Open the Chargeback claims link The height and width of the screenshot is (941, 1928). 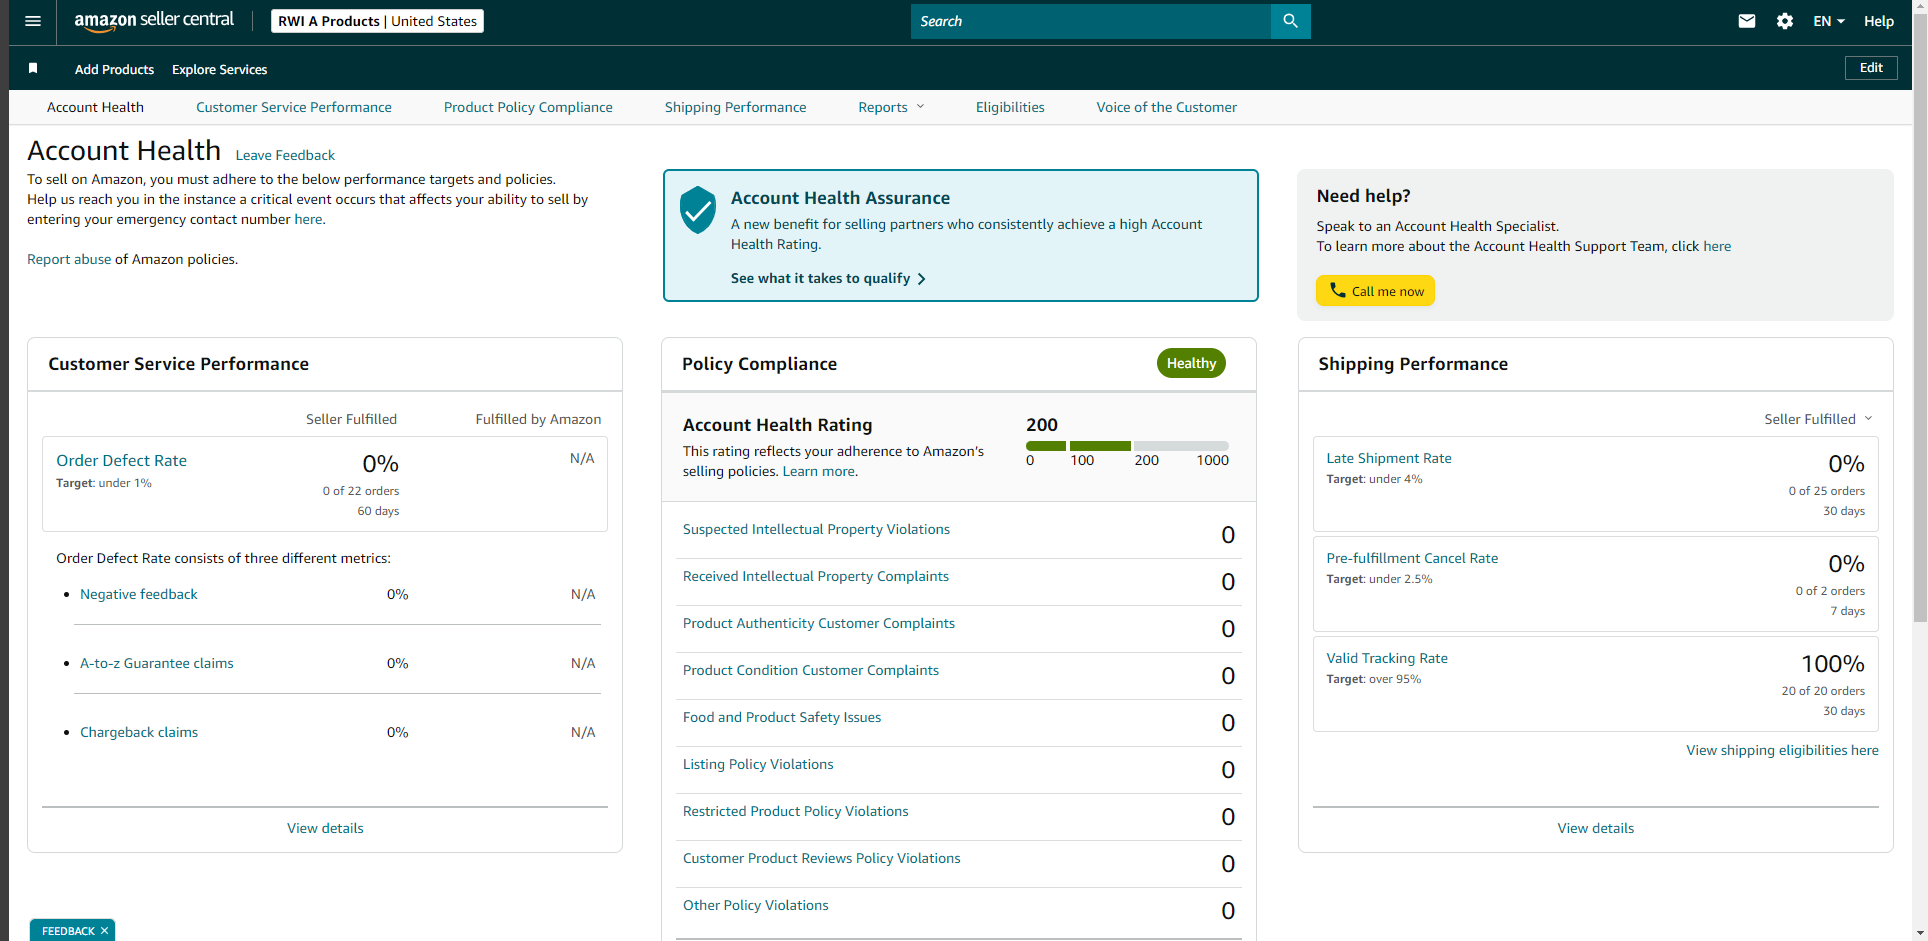pyautogui.click(x=139, y=732)
